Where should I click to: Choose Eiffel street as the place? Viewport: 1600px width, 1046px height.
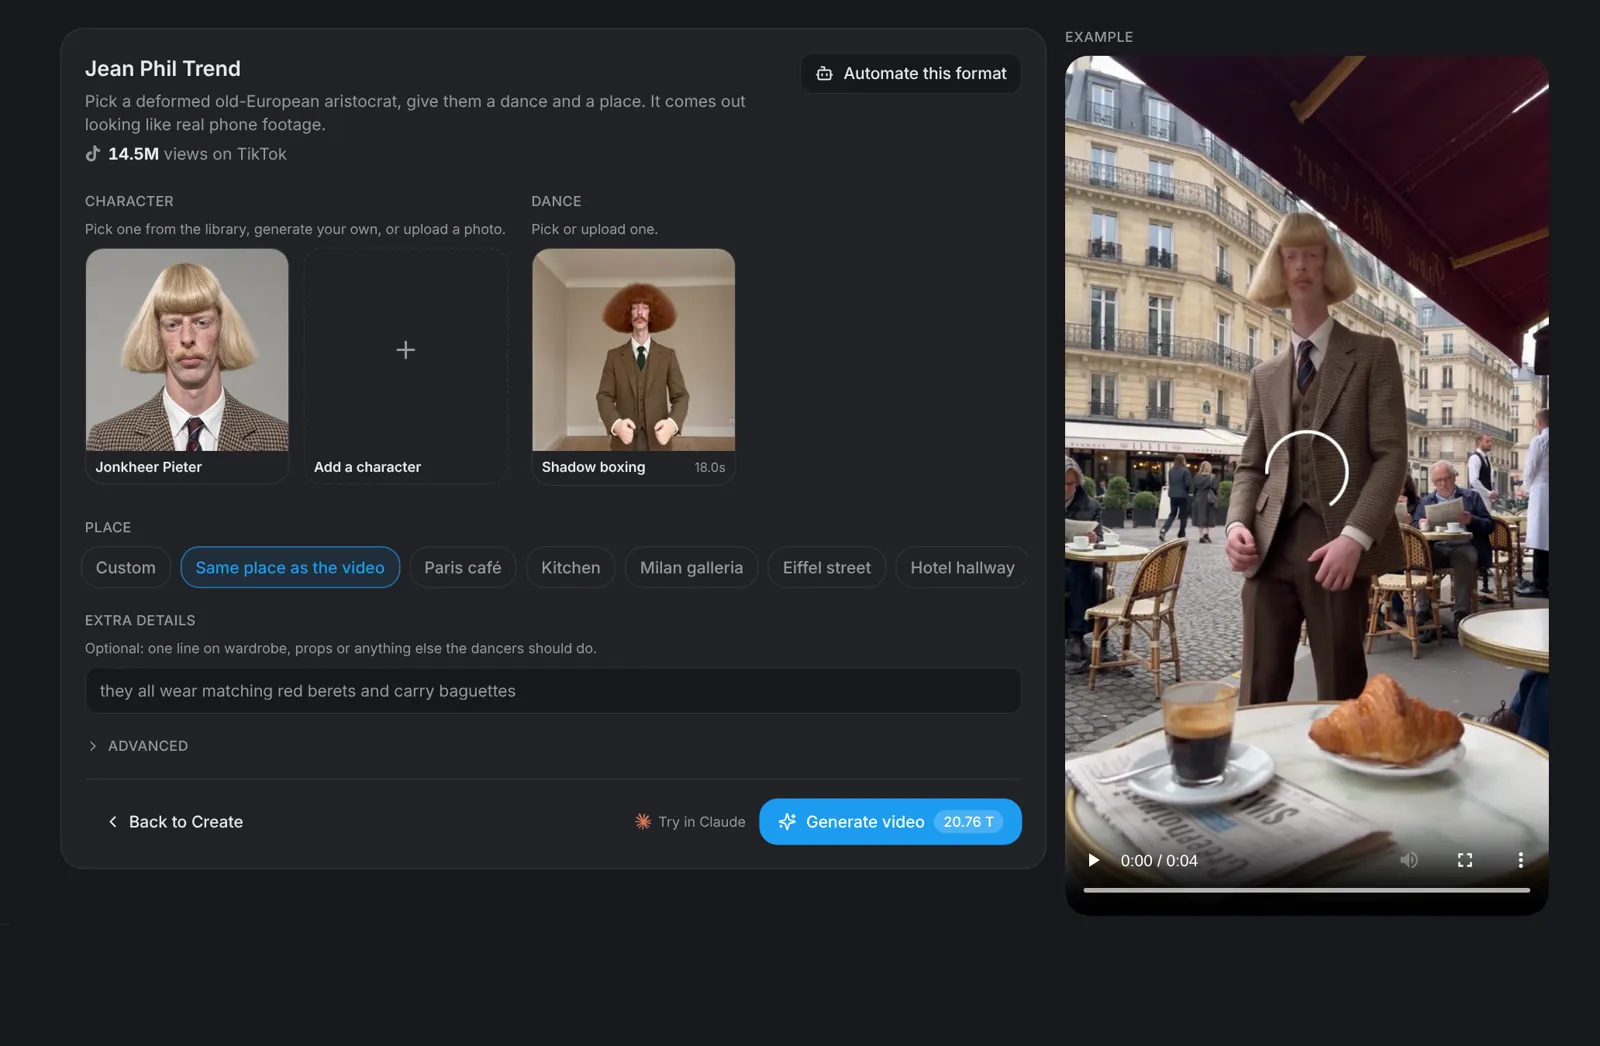point(827,567)
